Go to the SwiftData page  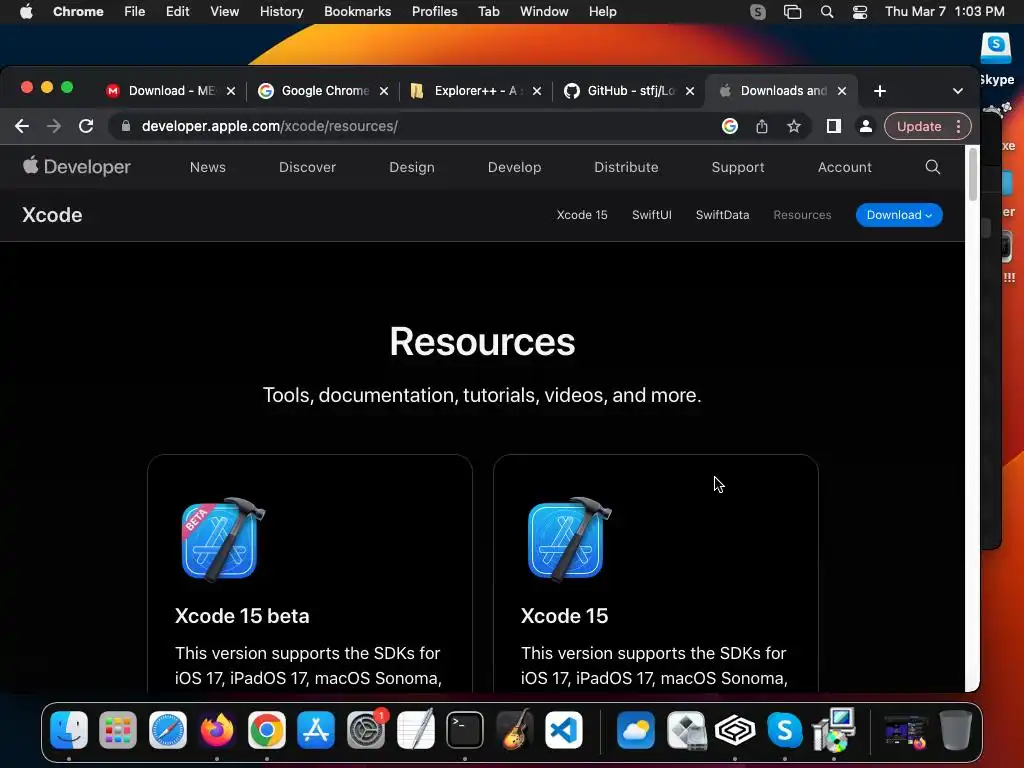(722, 215)
